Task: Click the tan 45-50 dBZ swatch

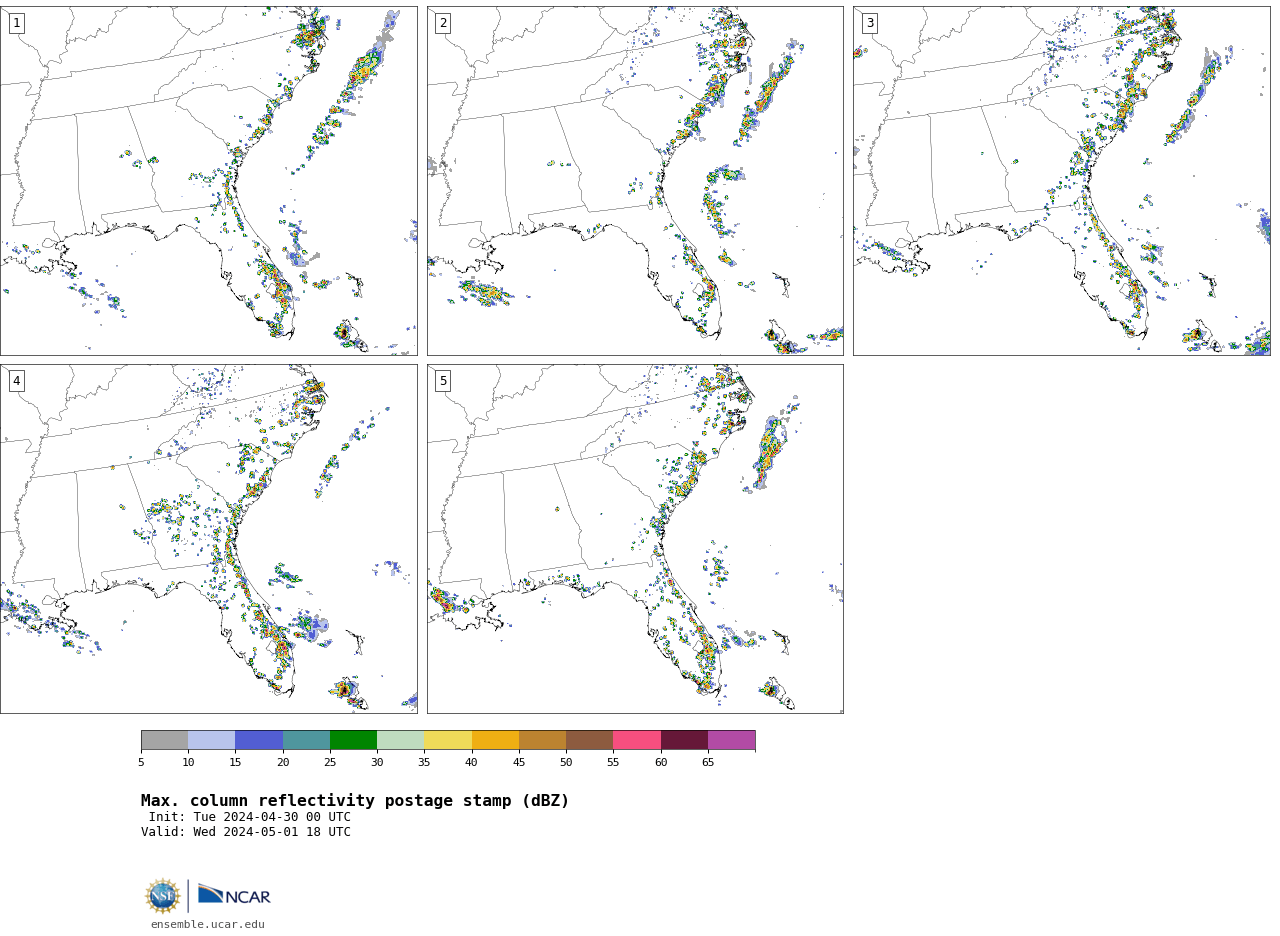Action: (x=542, y=740)
